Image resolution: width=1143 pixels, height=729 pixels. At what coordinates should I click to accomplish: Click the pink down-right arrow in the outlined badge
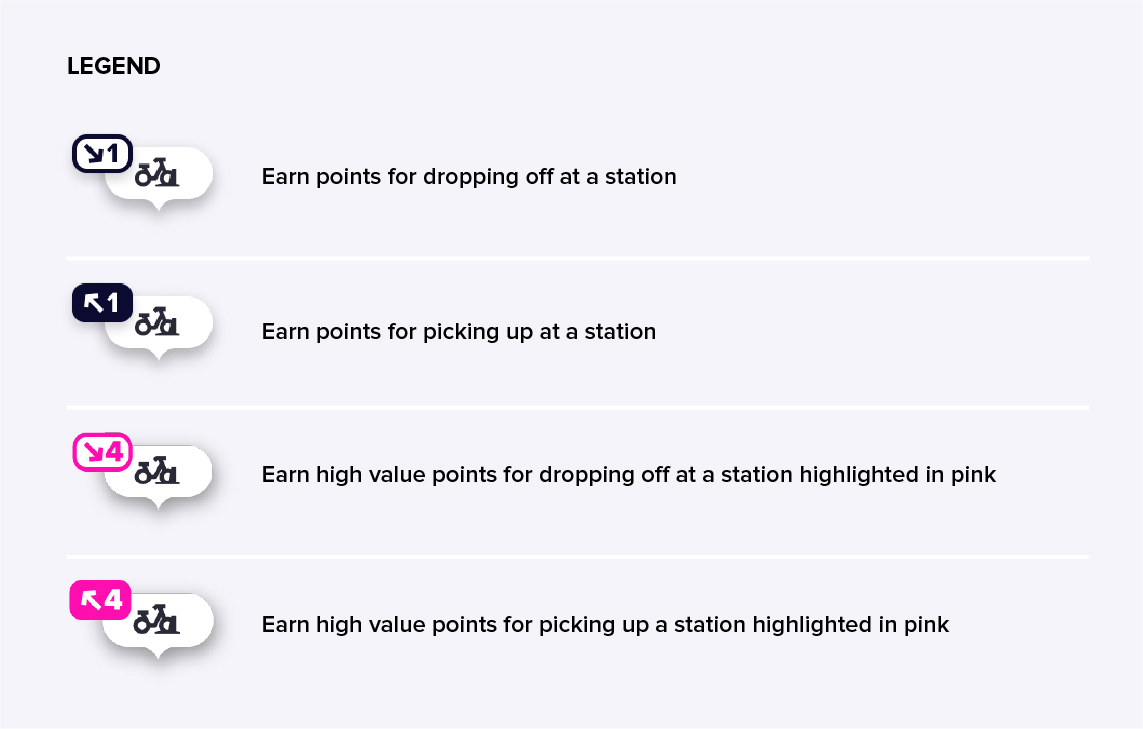[x=91, y=453]
